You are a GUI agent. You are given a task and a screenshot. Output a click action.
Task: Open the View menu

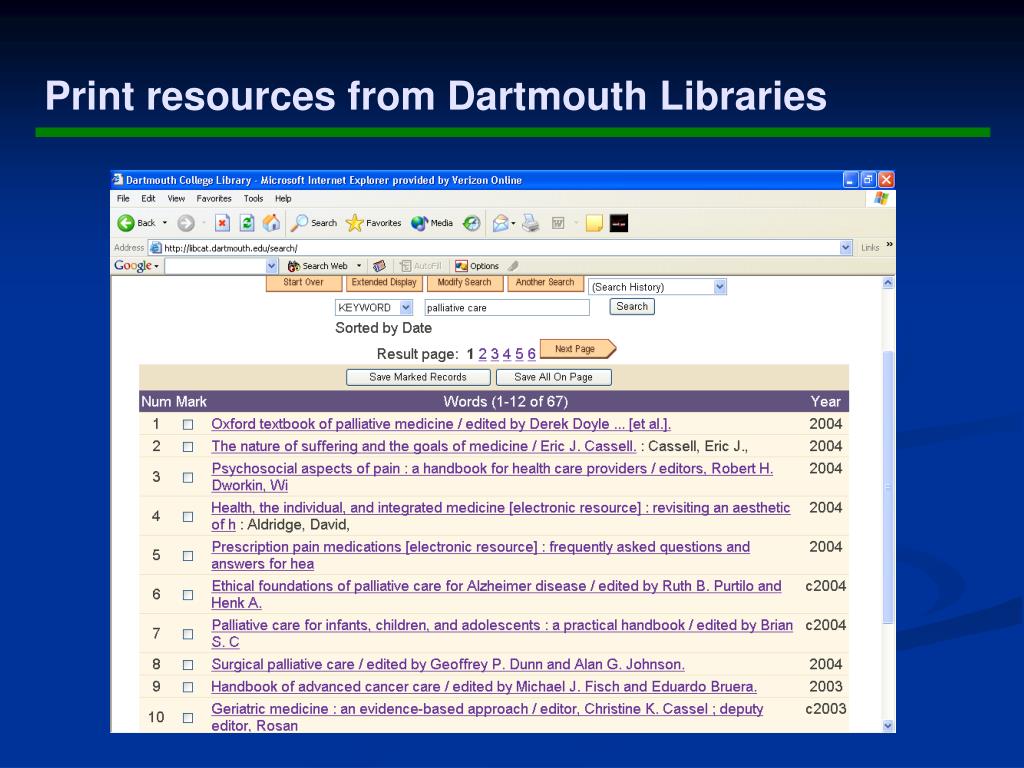(x=176, y=199)
